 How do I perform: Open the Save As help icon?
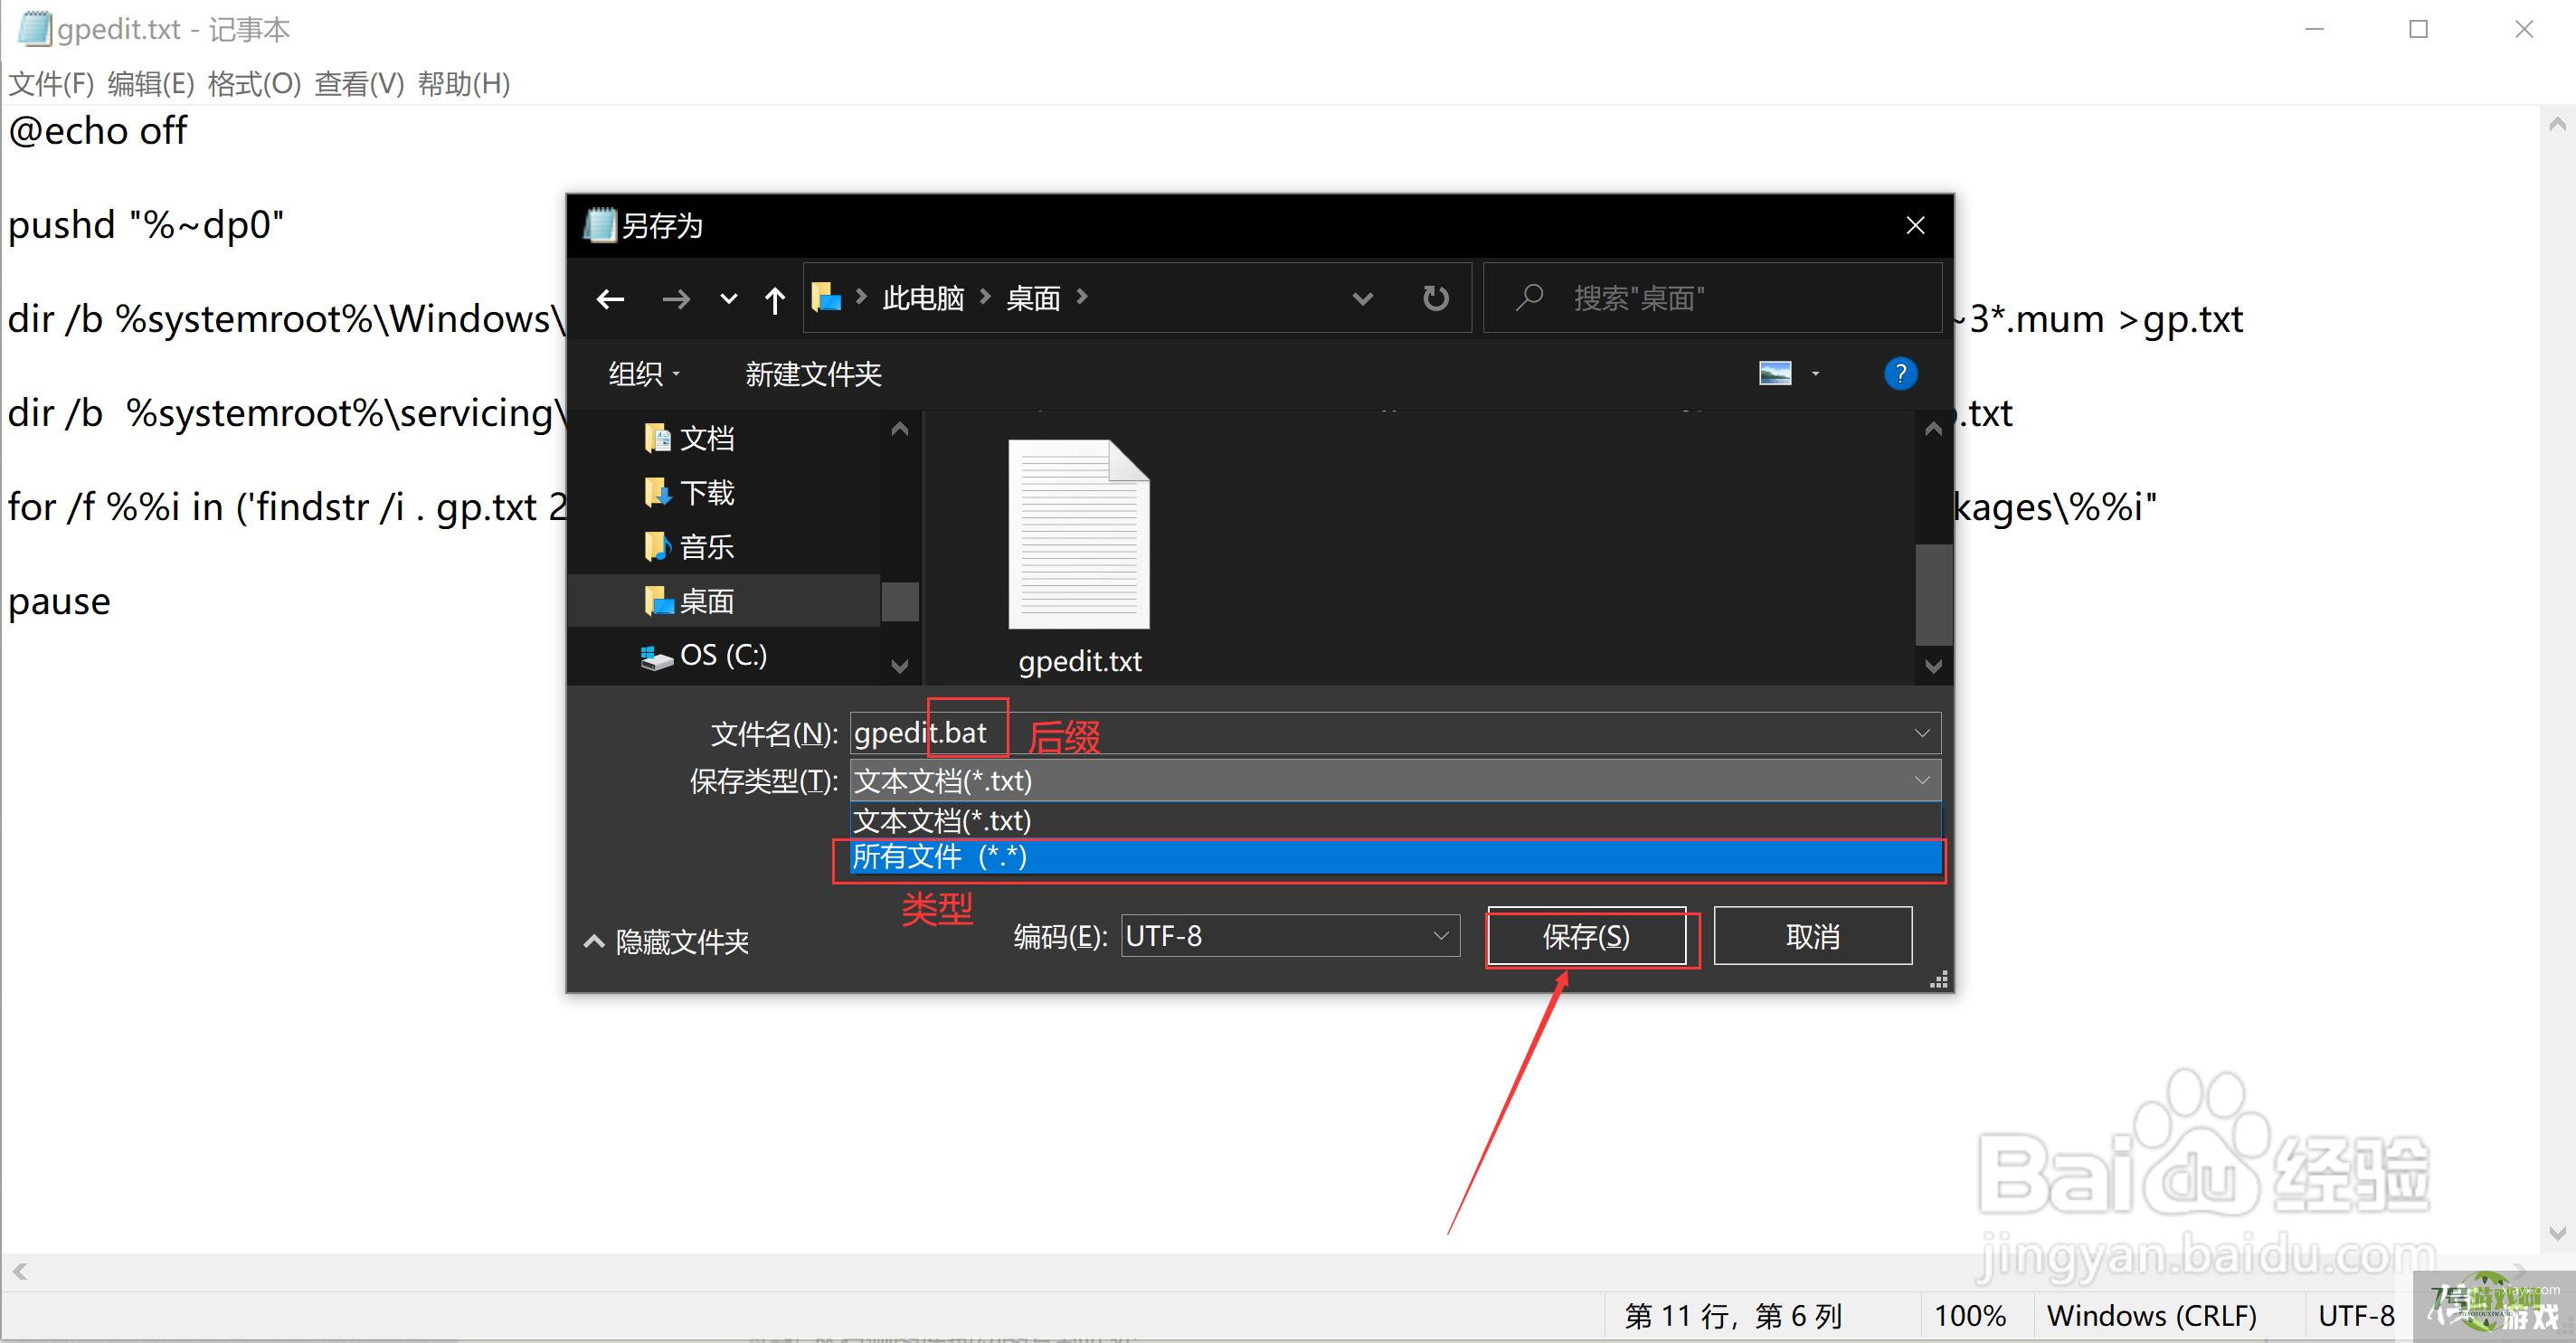[x=1900, y=374]
